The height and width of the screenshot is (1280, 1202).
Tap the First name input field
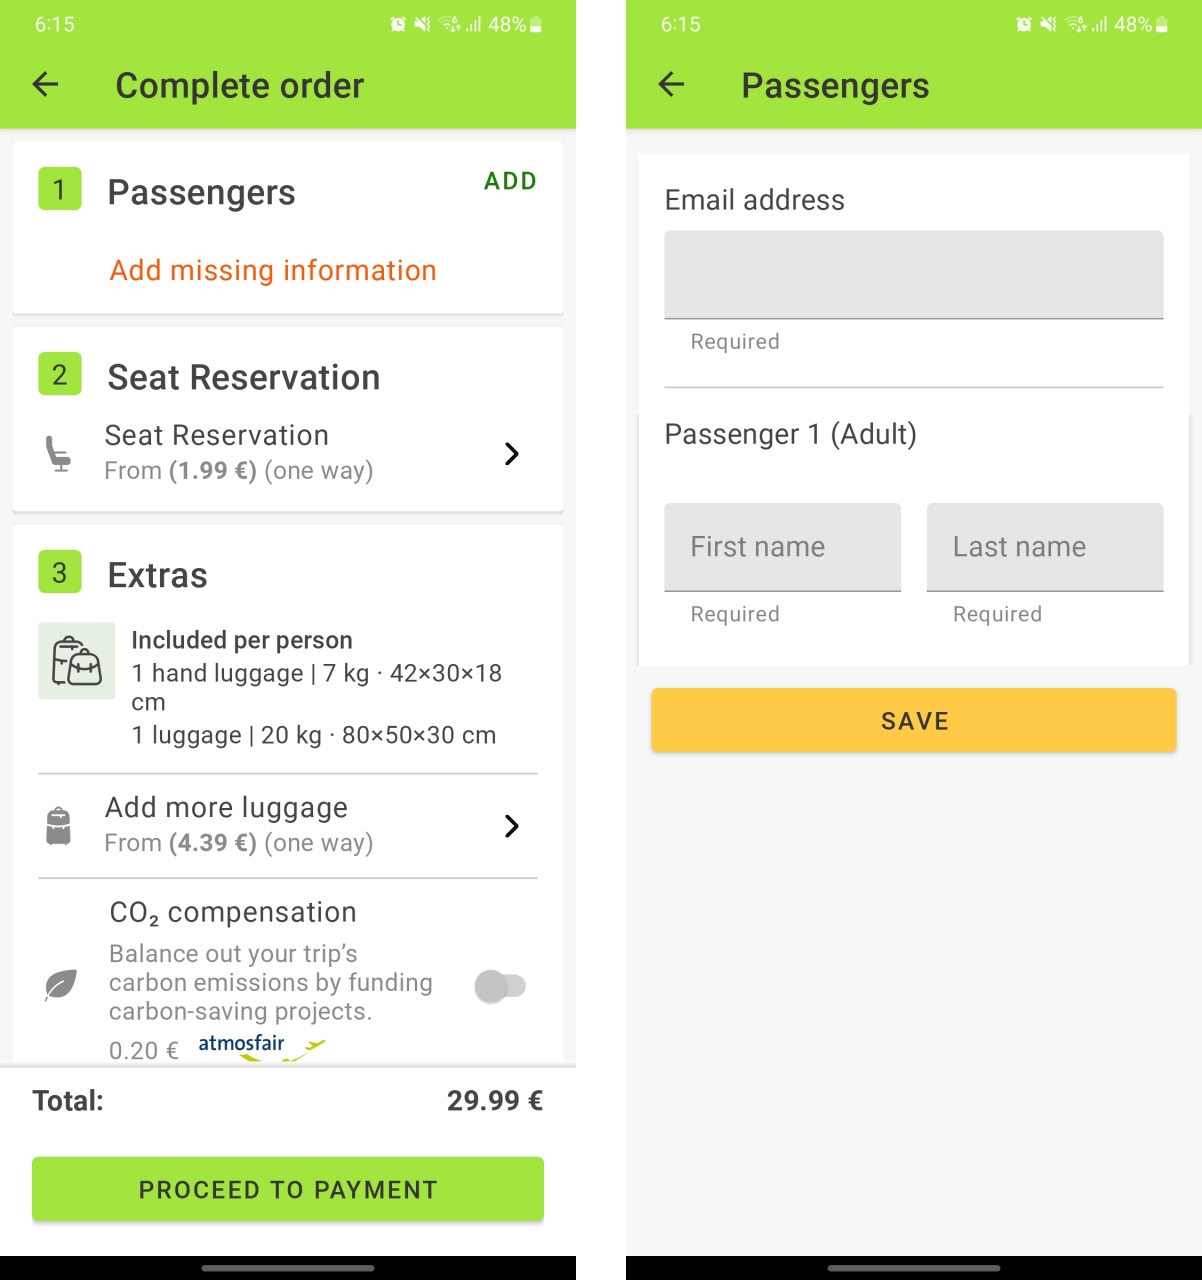(x=782, y=547)
